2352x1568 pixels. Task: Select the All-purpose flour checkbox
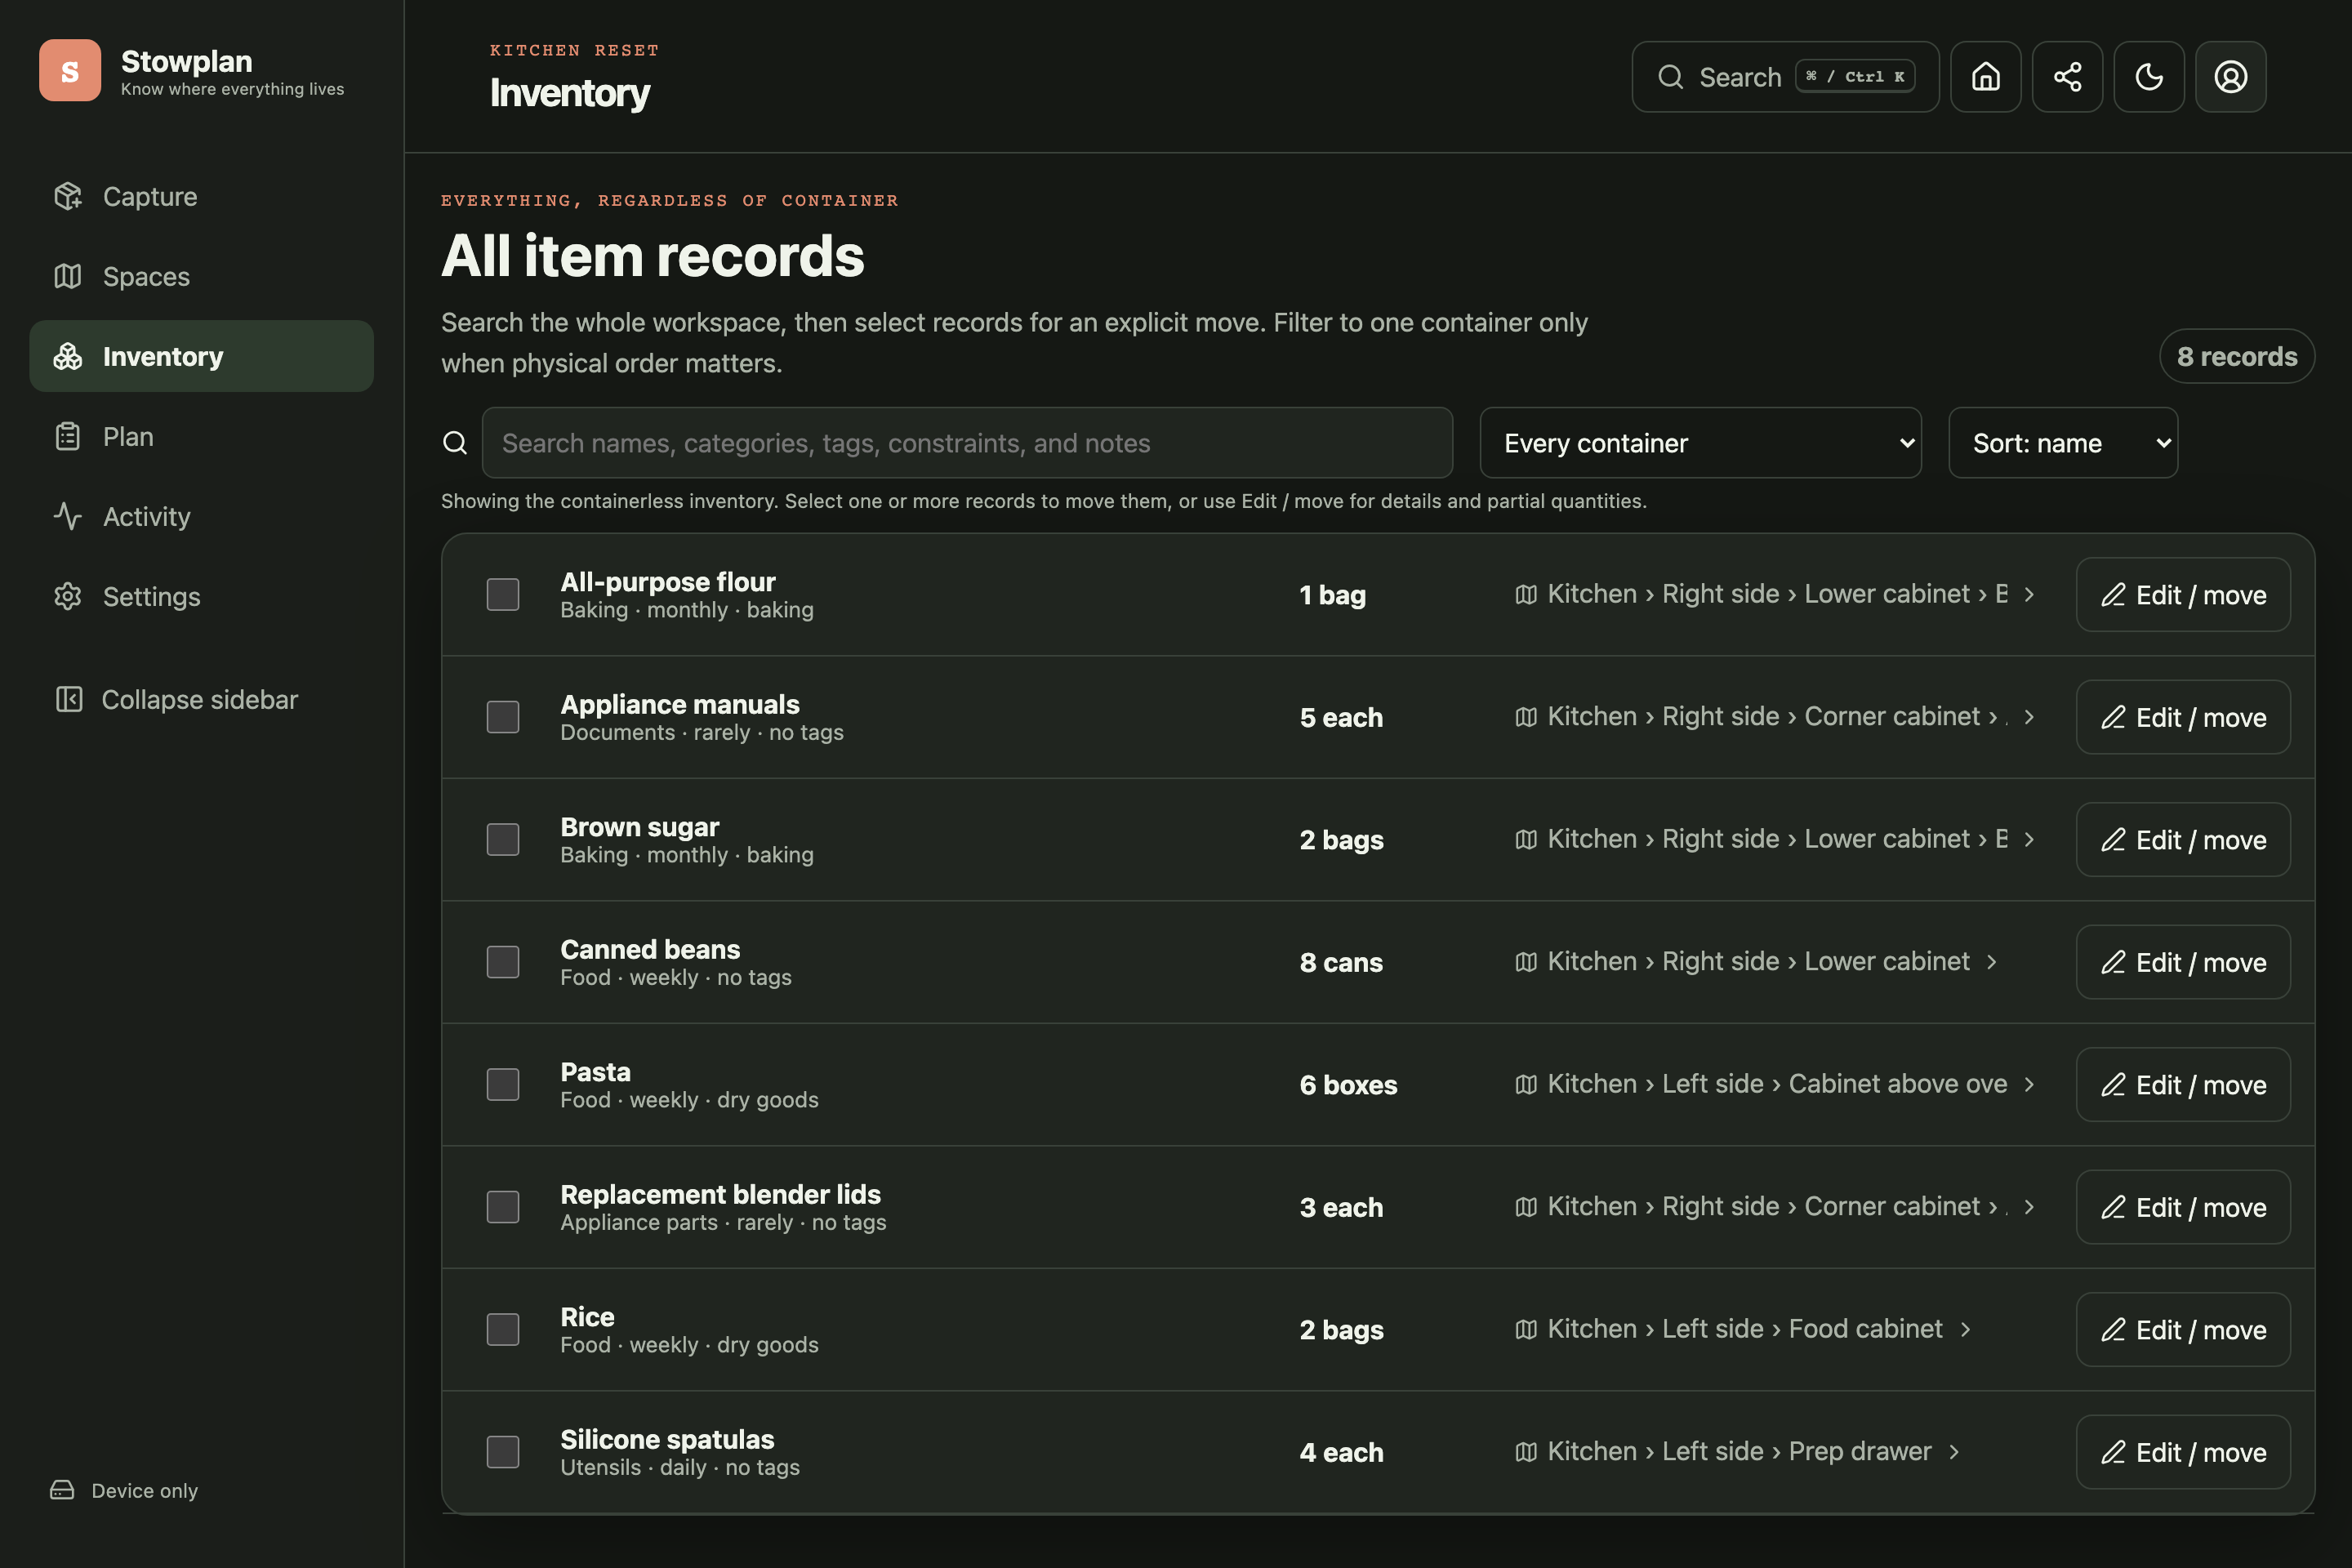coord(503,594)
